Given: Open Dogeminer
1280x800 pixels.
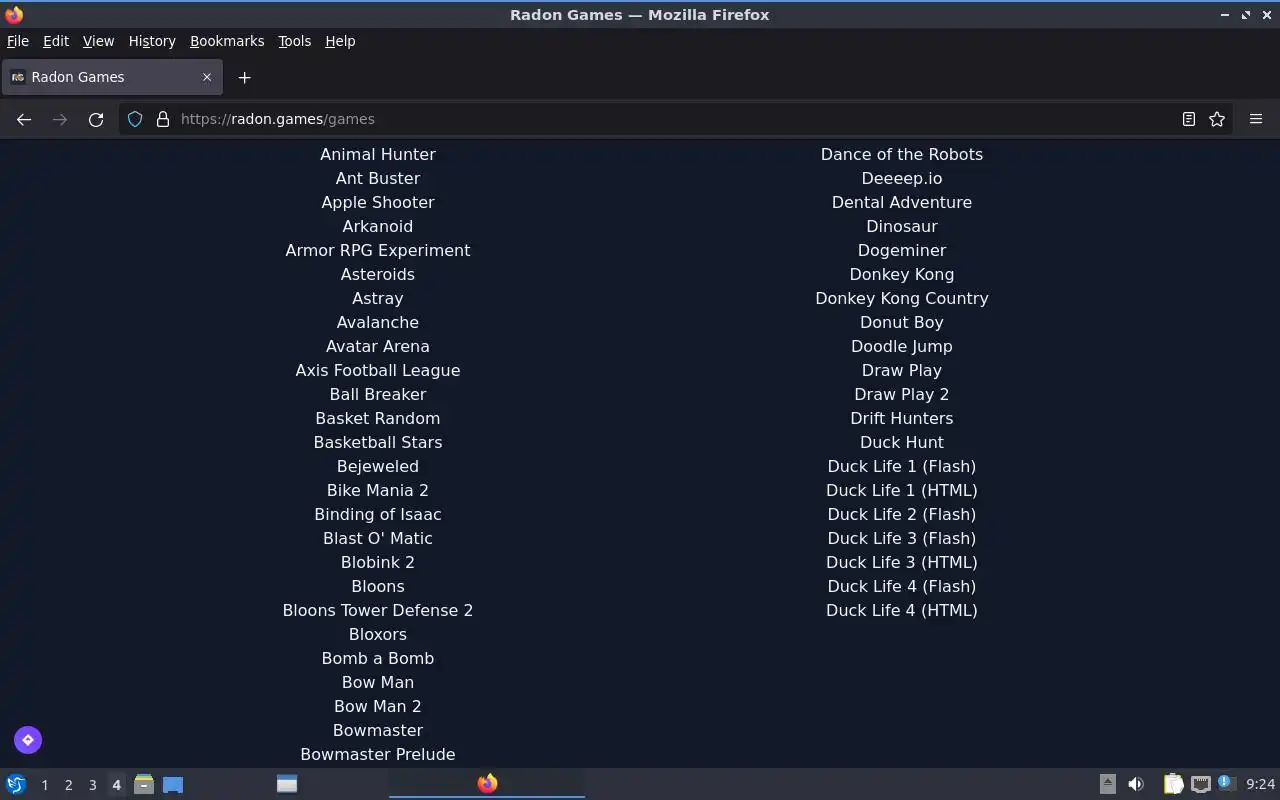Looking at the screenshot, I should (902, 250).
